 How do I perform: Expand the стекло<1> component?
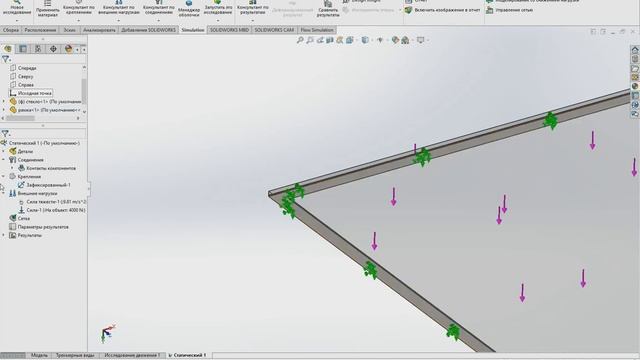click(4, 101)
